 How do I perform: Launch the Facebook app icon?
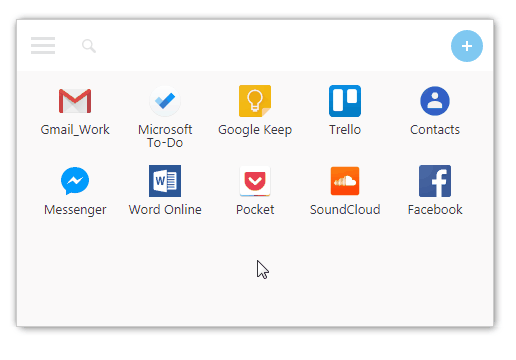tap(435, 181)
